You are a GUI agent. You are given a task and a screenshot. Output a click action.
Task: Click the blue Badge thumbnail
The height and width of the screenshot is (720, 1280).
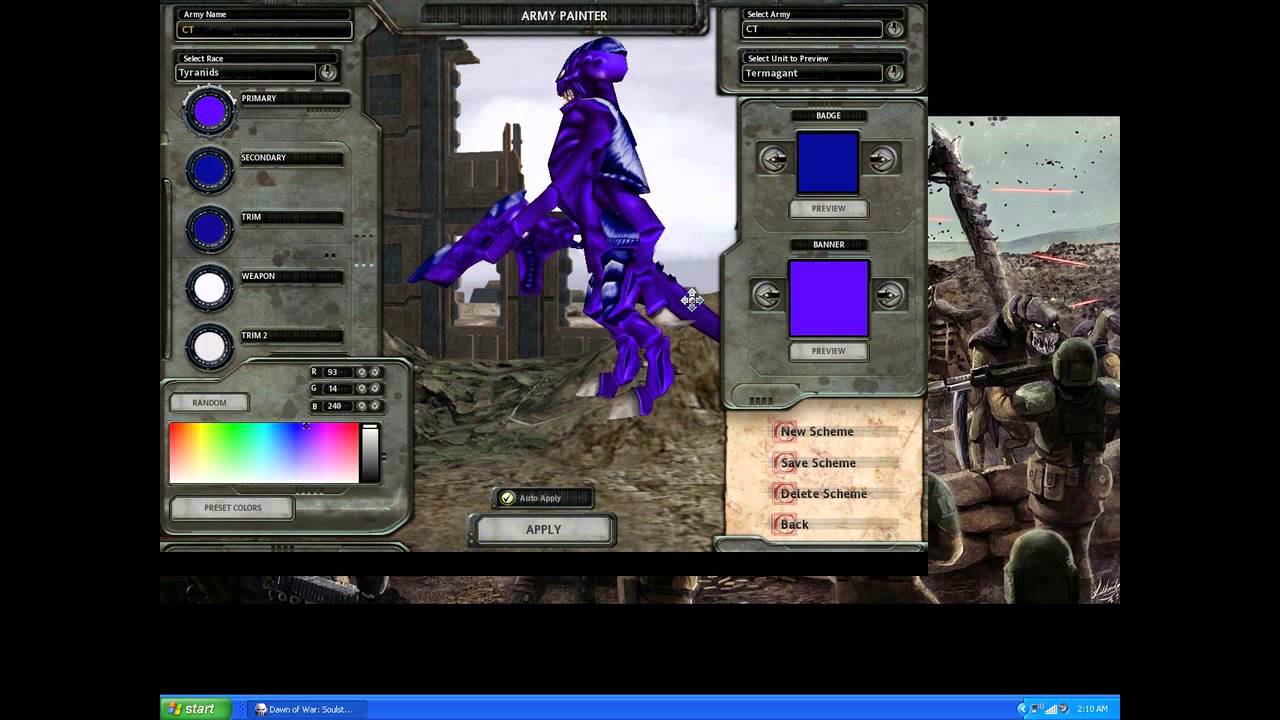828,162
